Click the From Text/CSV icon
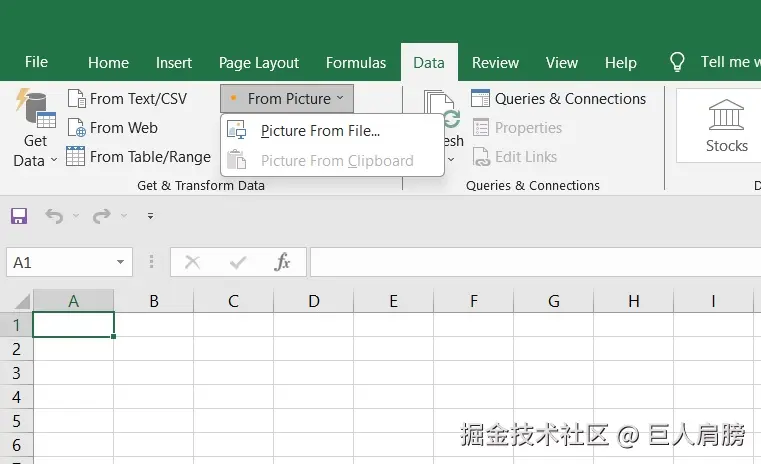Viewport: 761px width, 464px height. pos(77,99)
